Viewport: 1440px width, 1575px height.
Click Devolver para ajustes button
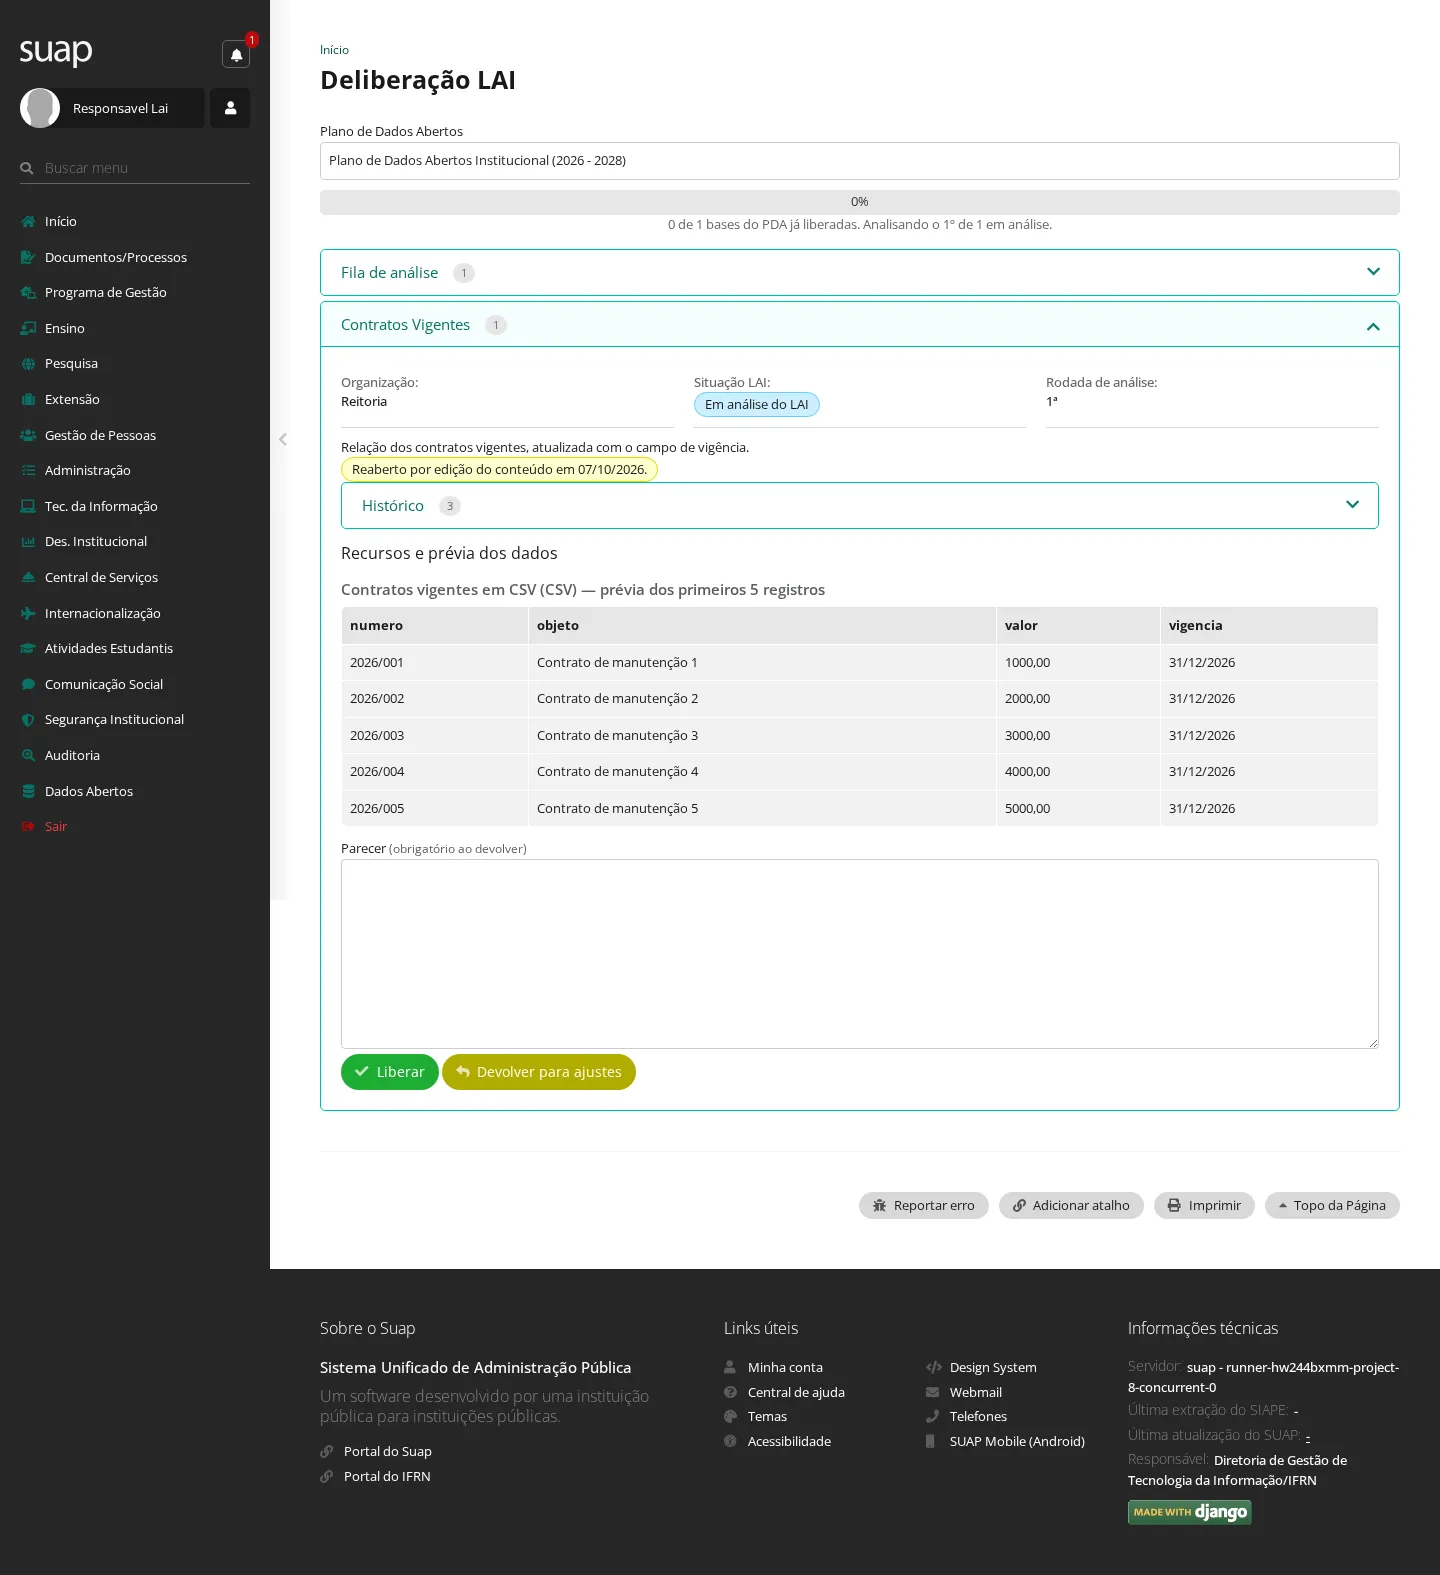tap(539, 1072)
